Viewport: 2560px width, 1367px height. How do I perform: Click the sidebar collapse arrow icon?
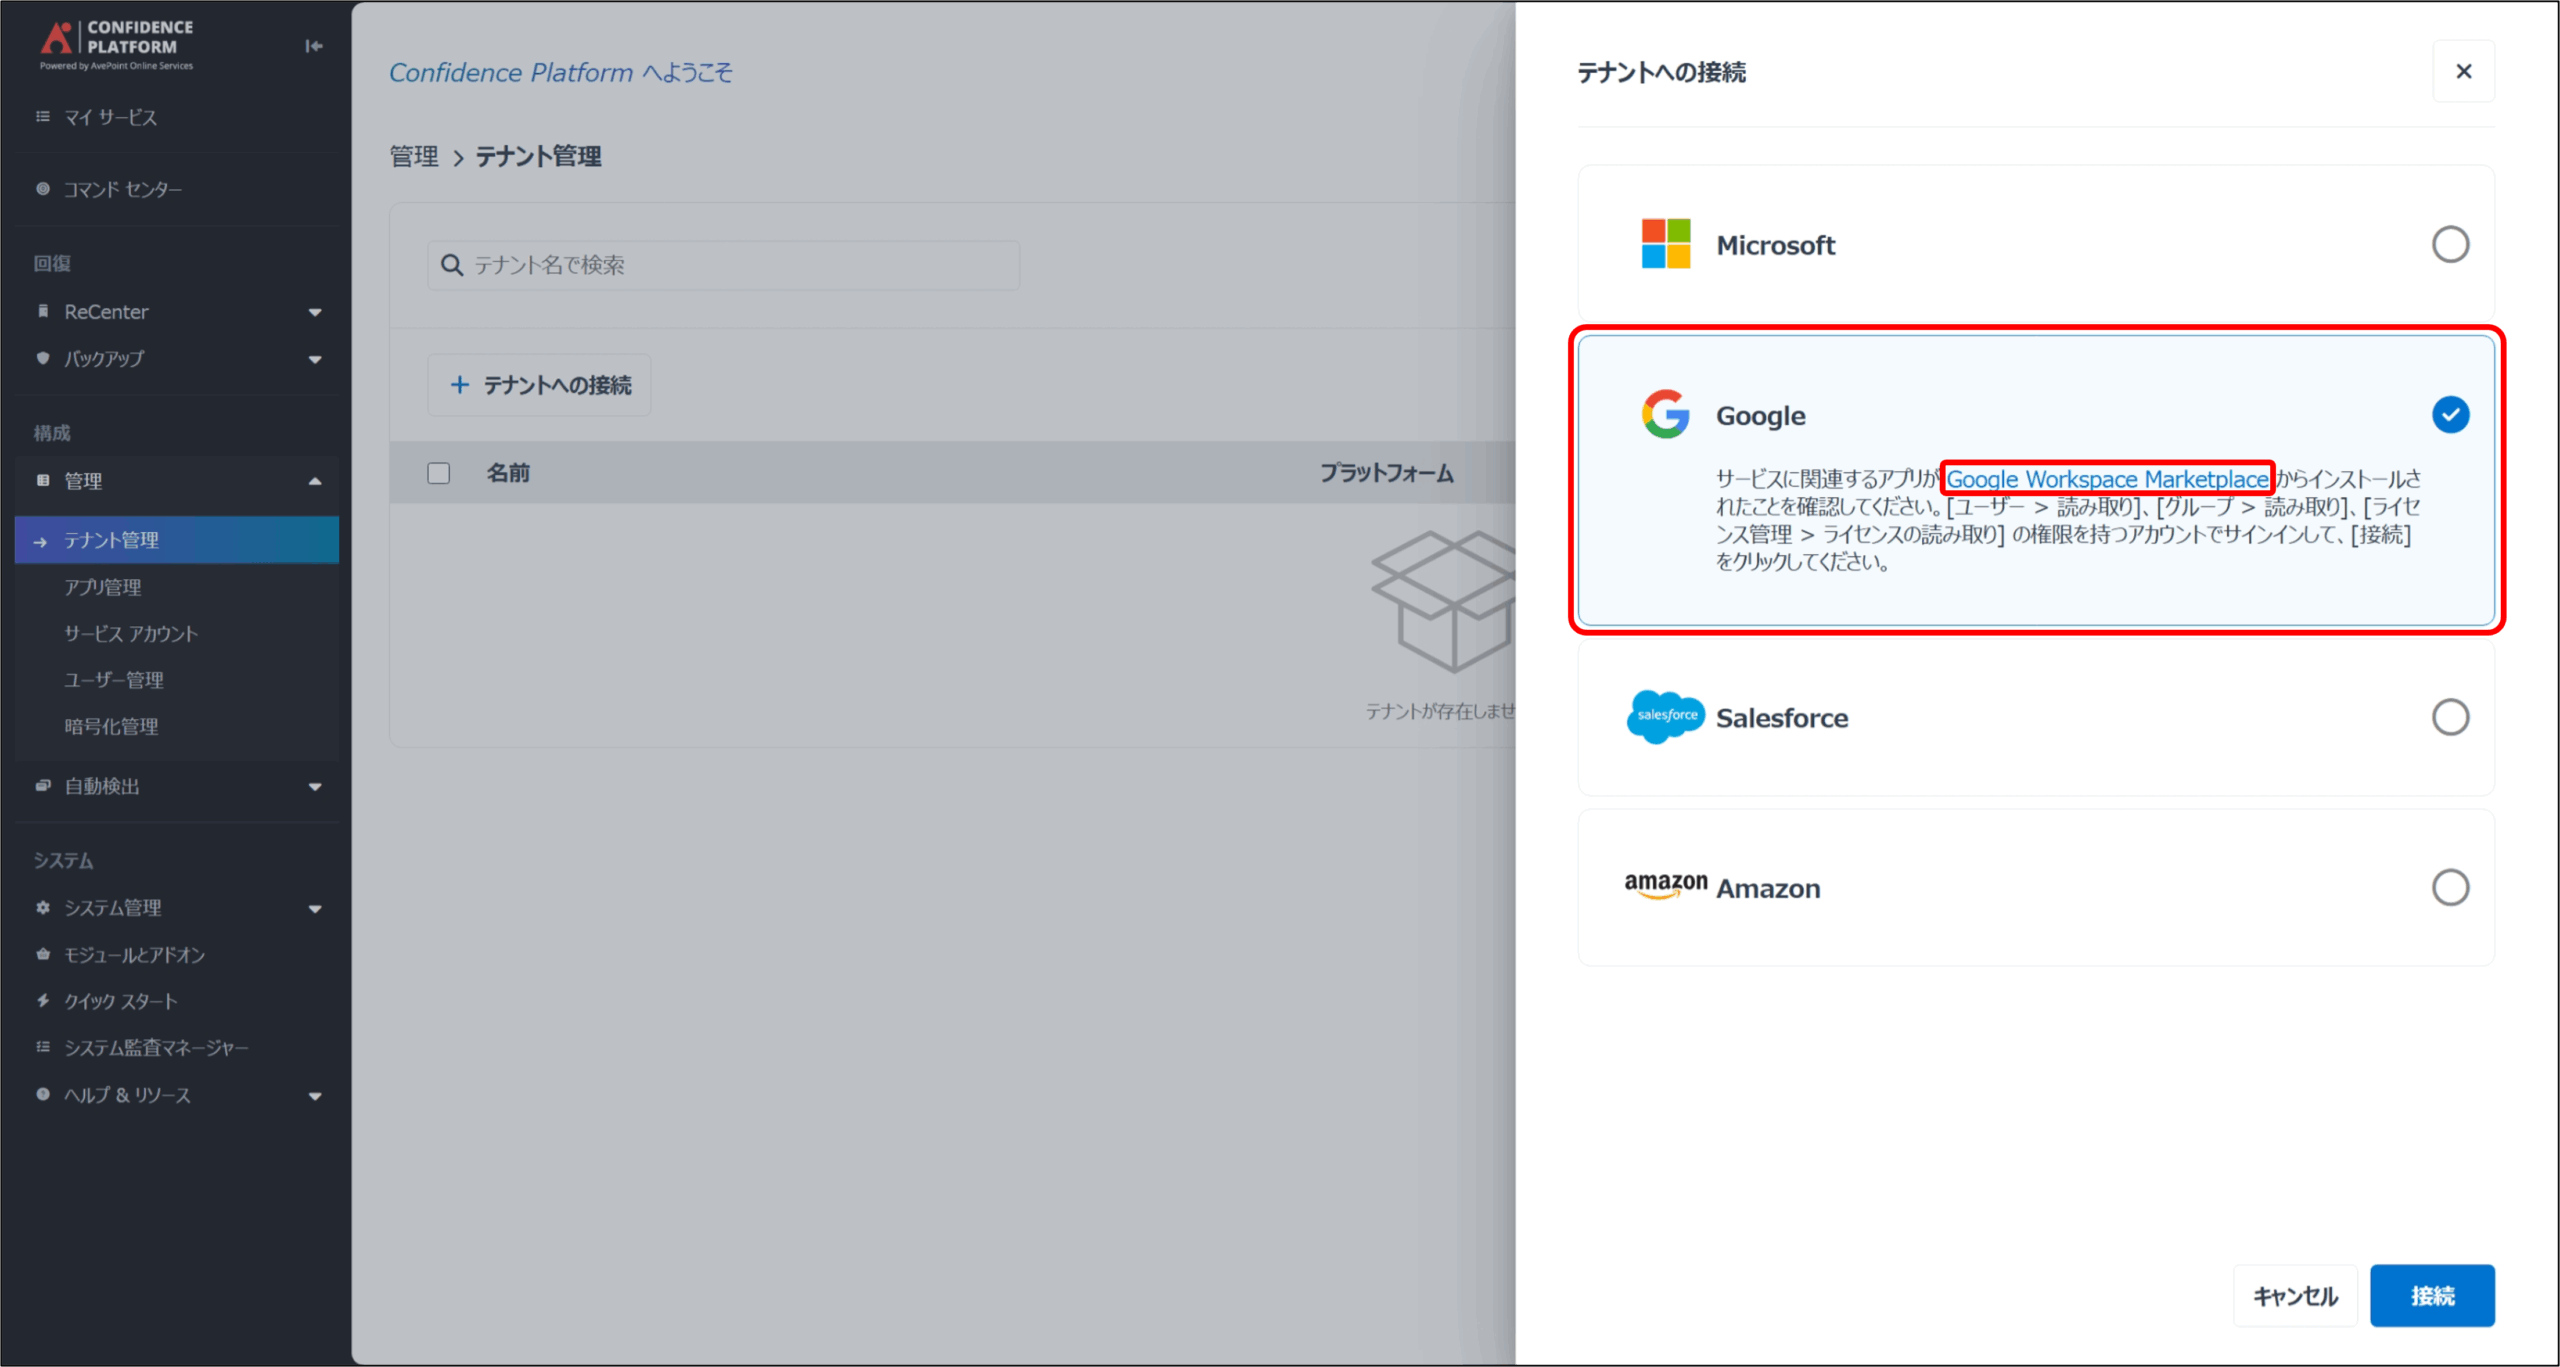tap(313, 46)
